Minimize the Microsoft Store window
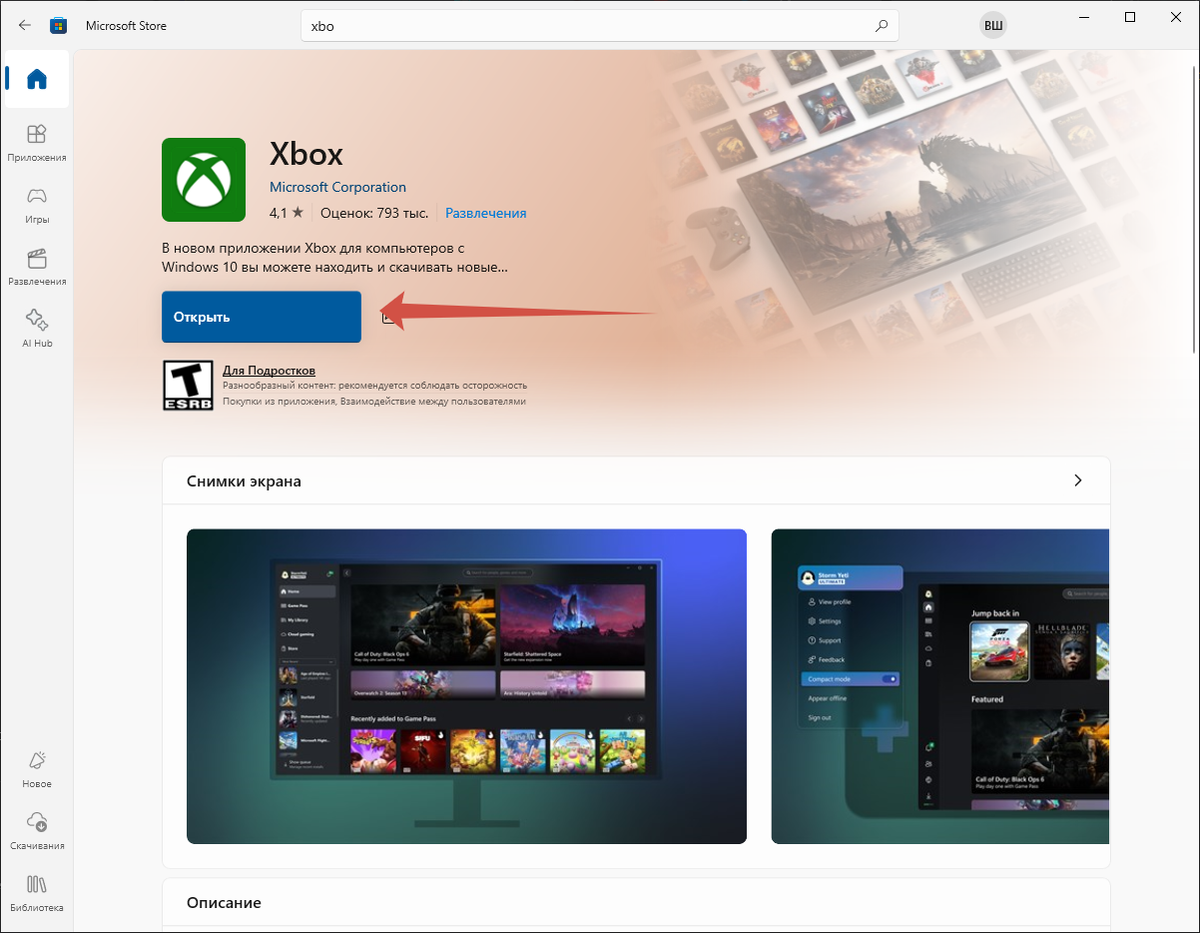Screen dimensions: 1200x933 pyautogui.click(x=1084, y=17)
